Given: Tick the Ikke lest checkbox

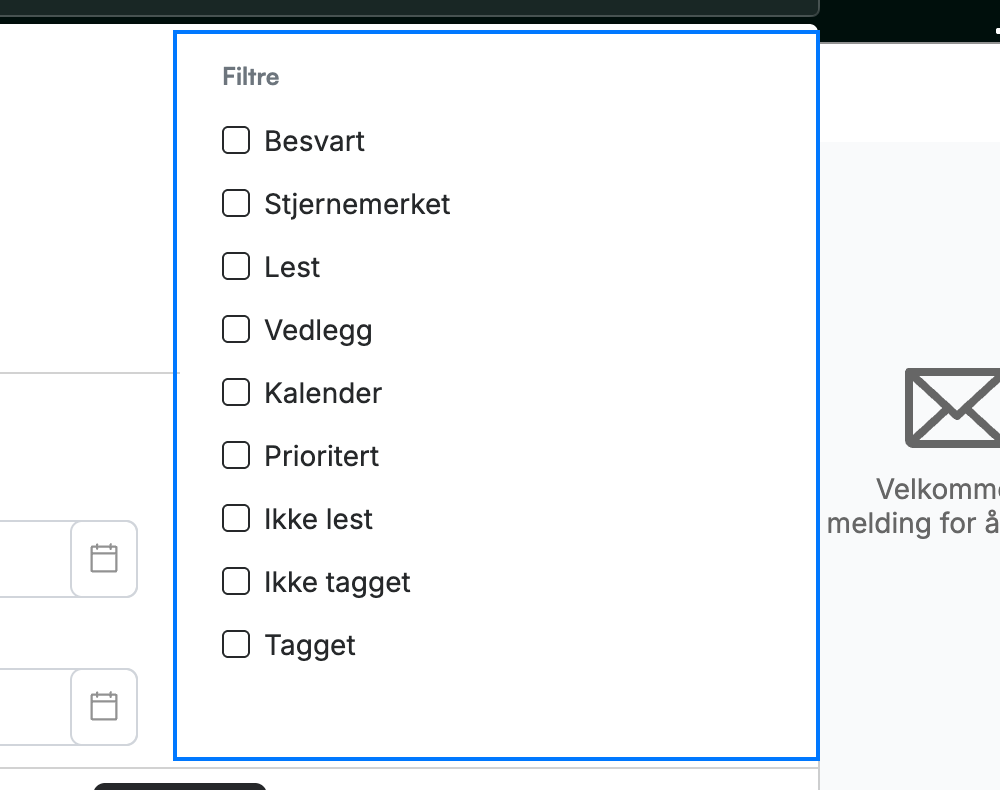Looking at the screenshot, I should (x=236, y=518).
